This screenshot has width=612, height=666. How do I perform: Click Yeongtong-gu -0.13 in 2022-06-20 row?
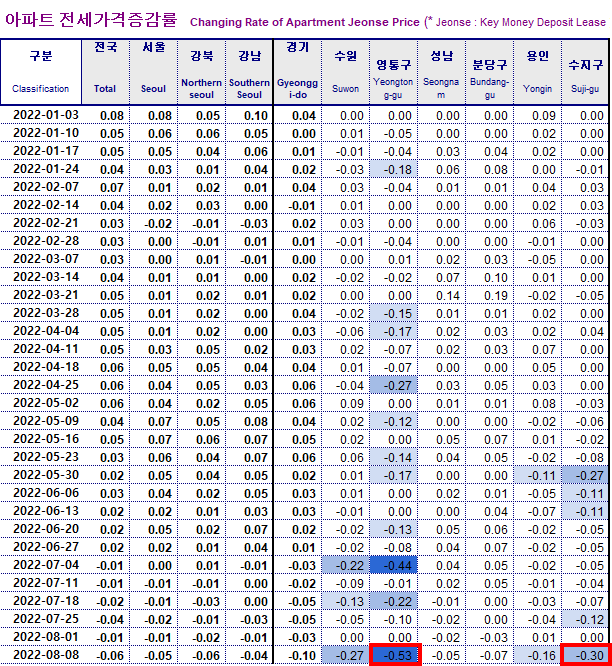point(393,529)
